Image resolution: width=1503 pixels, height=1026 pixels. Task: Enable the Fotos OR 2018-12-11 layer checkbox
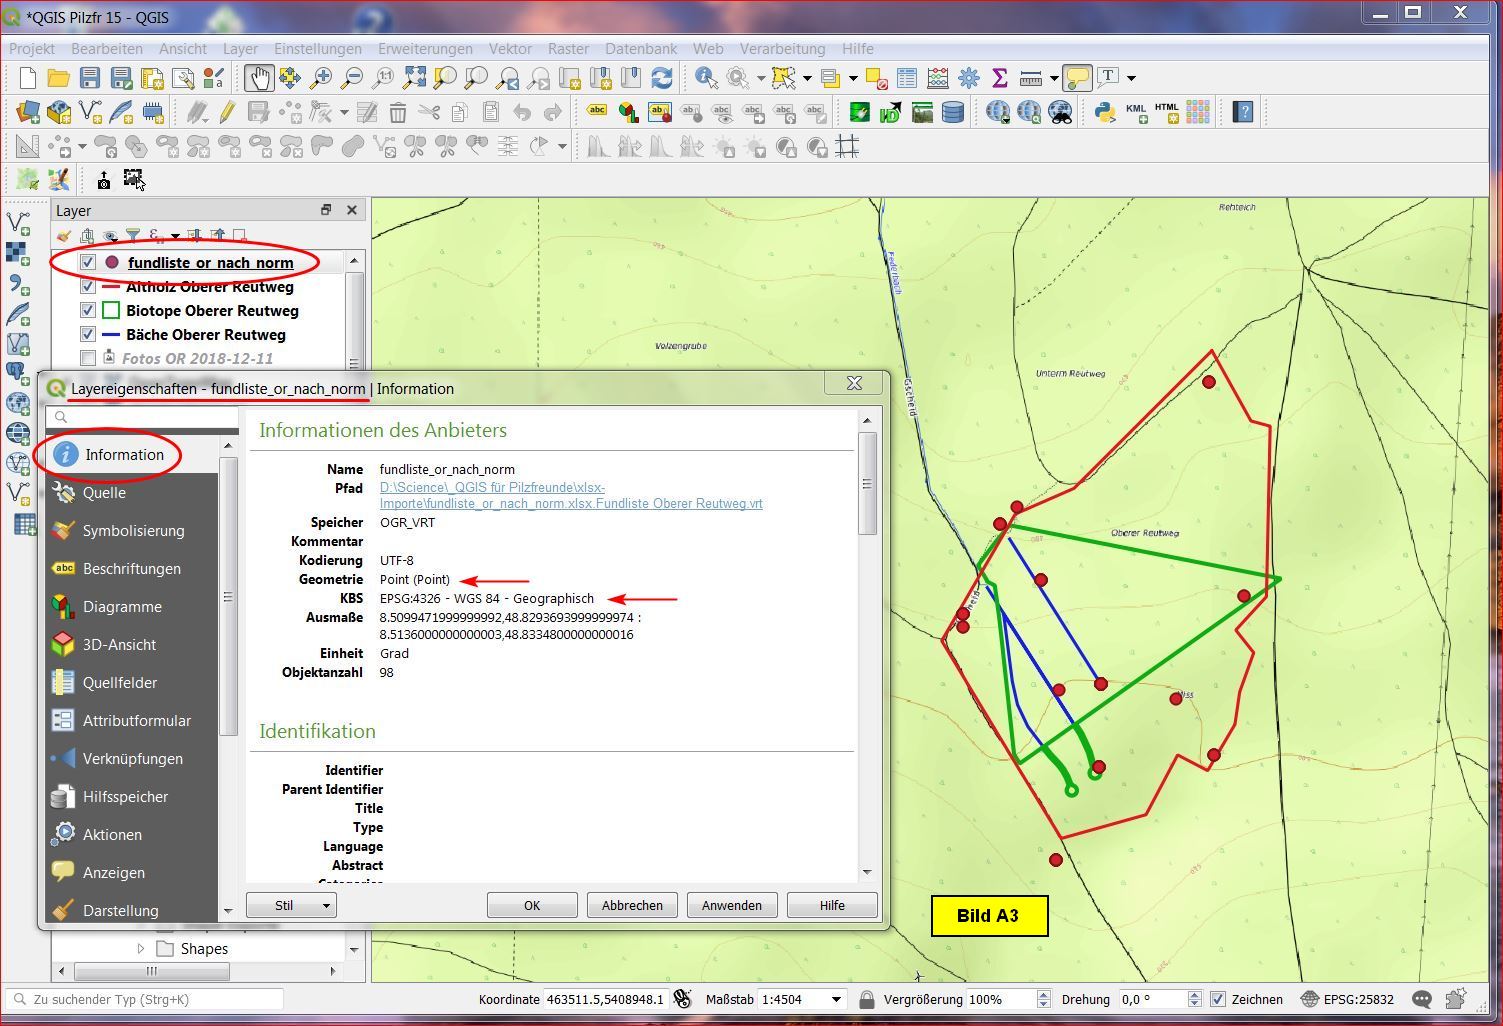pyautogui.click(x=88, y=358)
